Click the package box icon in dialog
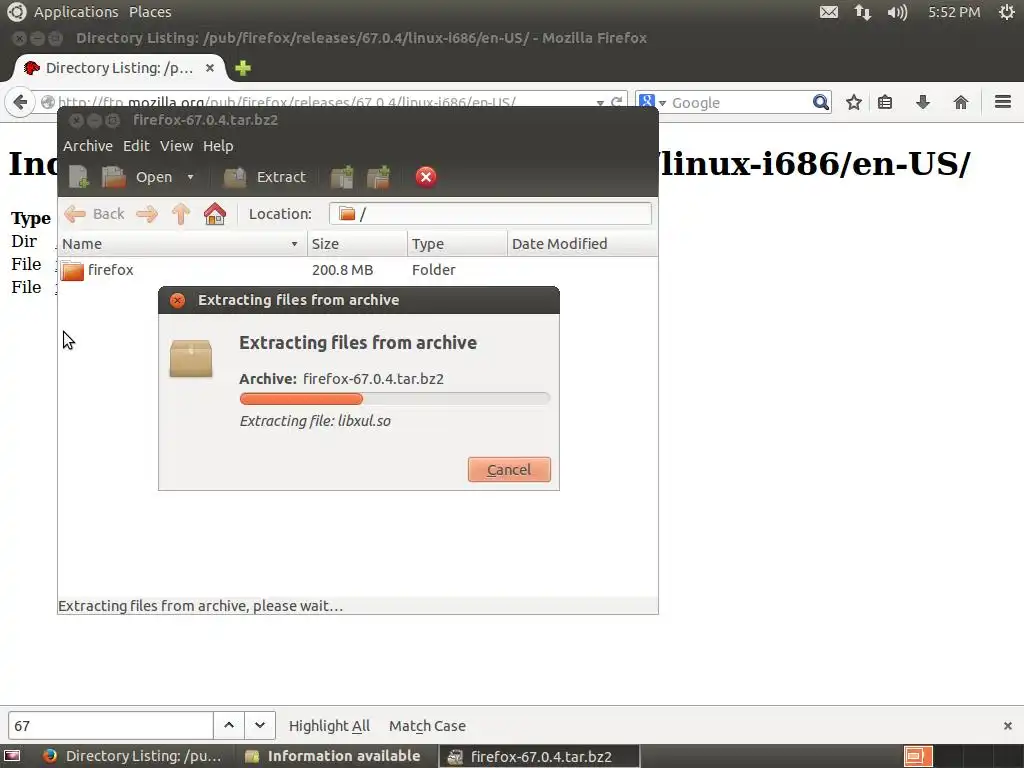This screenshot has height=768, width=1024. (191, 358)
